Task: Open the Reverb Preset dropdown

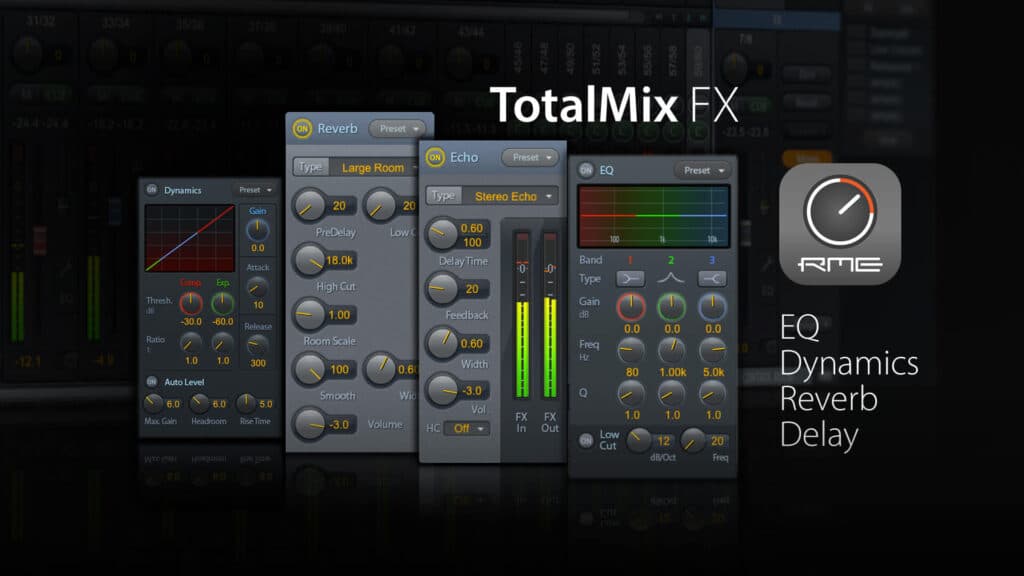Action: [x=398, y=128]
